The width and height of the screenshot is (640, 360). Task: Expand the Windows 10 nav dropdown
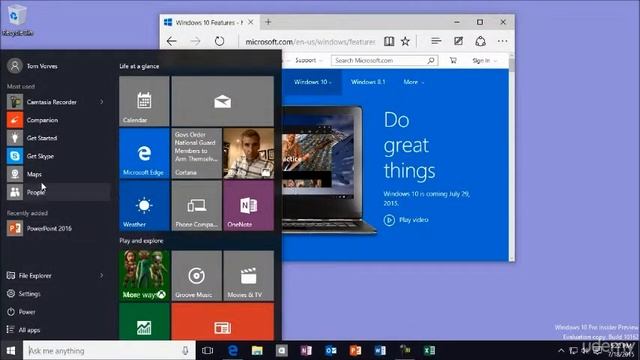[x=313, y=82]
